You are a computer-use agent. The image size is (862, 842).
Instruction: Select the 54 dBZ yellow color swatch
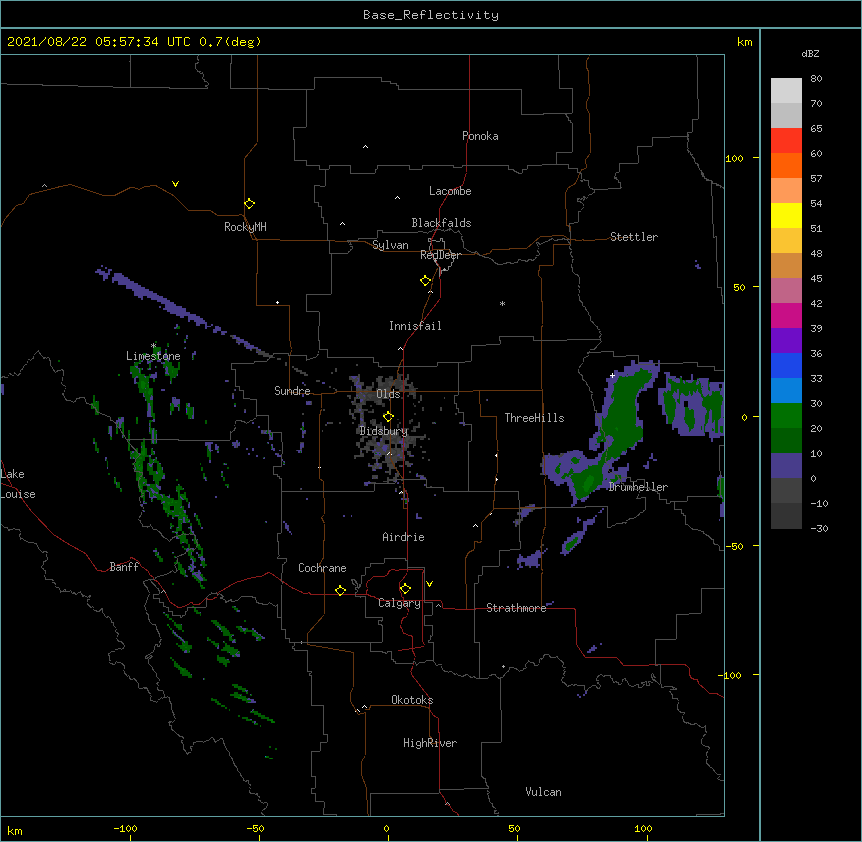click(x=786, y=215)
